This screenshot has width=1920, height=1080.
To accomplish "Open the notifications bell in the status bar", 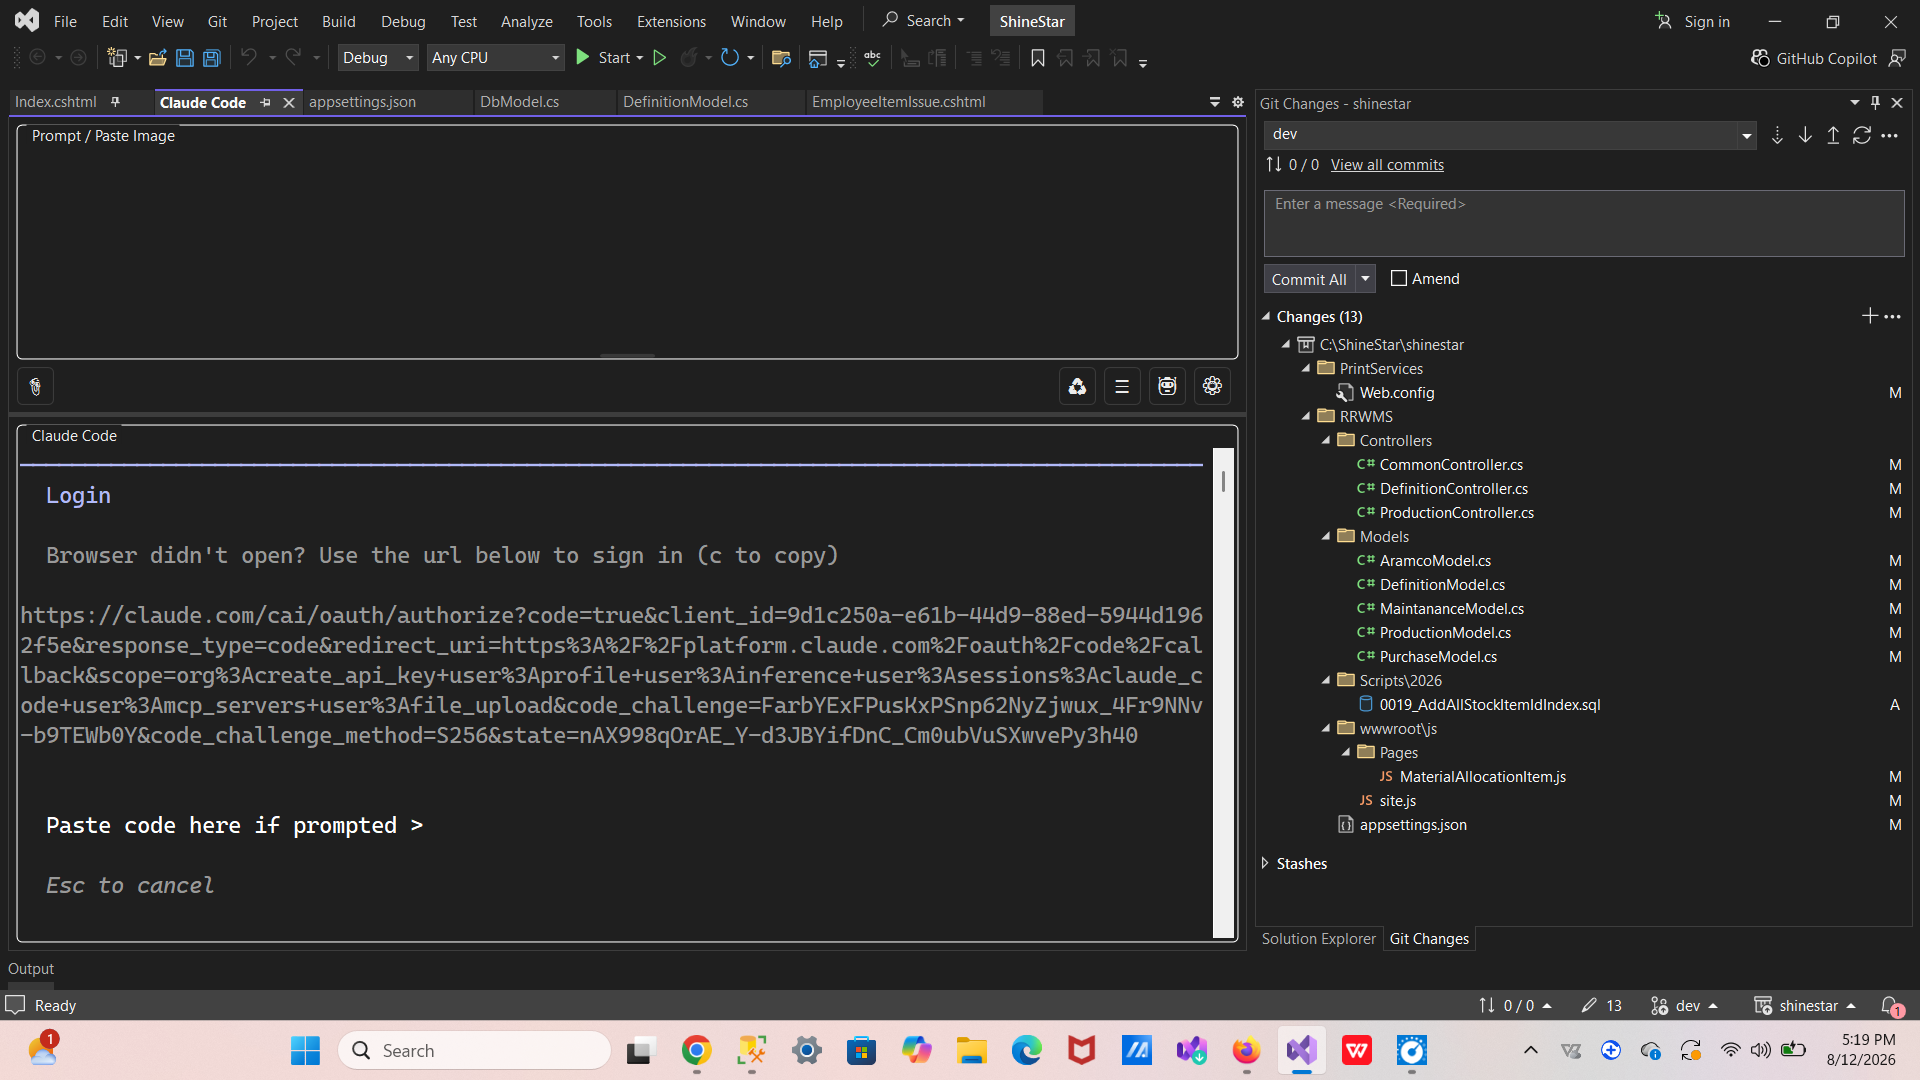I will coord(1890,1006).
